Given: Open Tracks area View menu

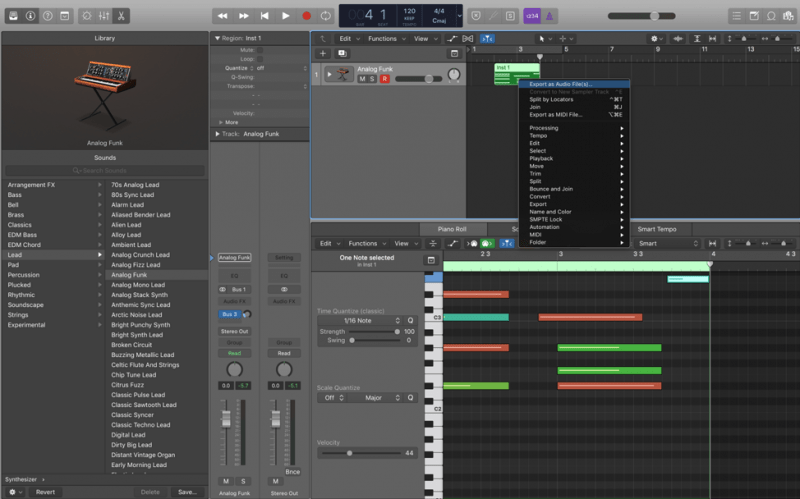Looking at the screenshot, I should click(x=424, y=39).
